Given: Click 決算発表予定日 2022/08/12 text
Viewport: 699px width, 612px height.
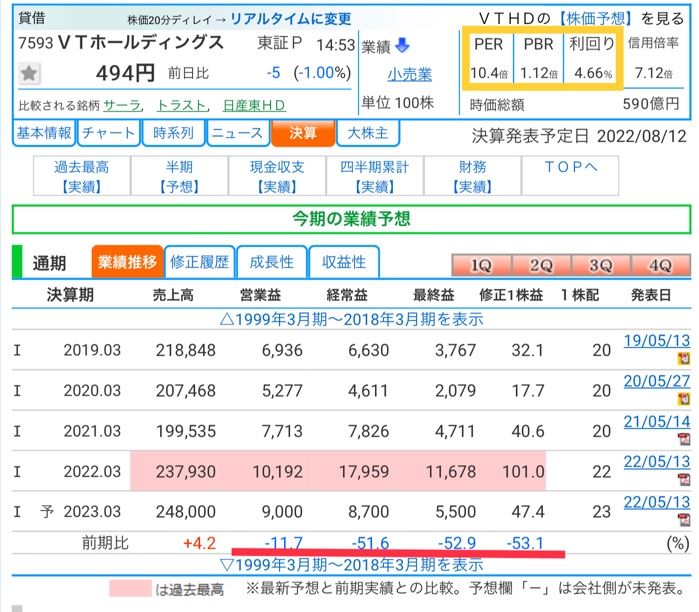Looking at the screenshot, I should click(x=579, y=136).
